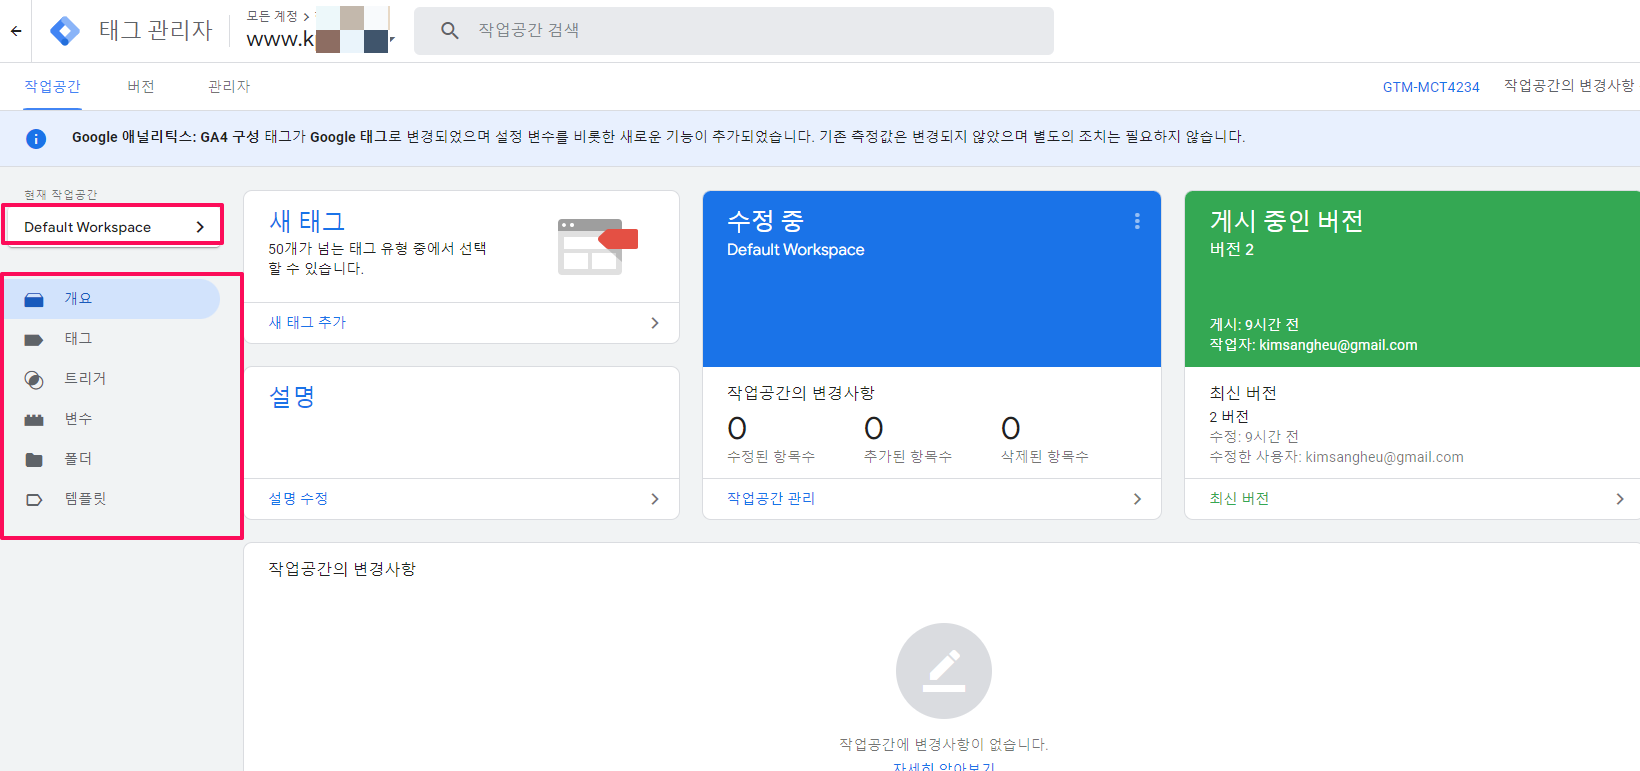Click 수정한 사용자: kimsangheu@gmail.com text

pos(1336,457)
